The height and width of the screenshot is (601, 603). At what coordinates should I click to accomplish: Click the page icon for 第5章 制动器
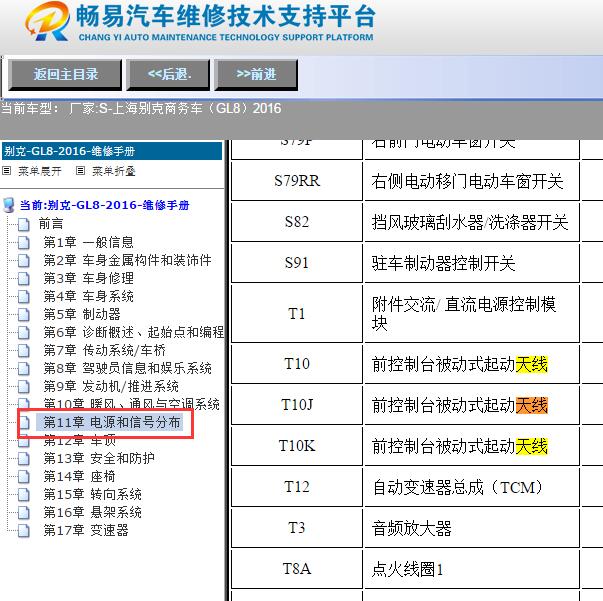click(23, 315)
